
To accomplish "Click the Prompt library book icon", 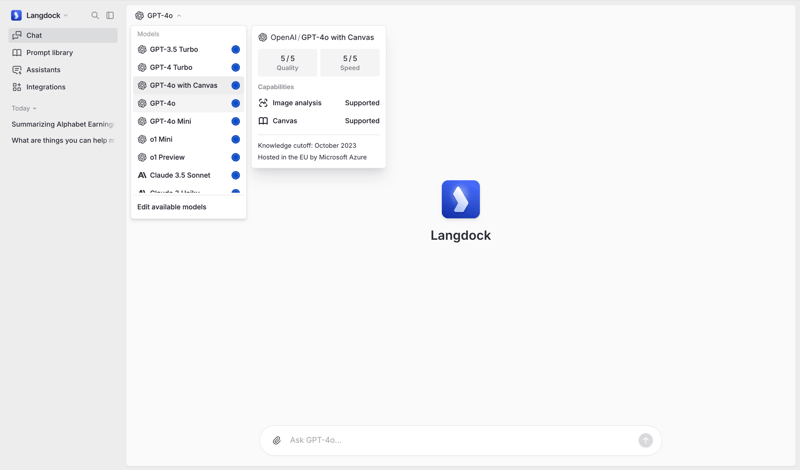I will pyautogui.click(x=17, y=53).
